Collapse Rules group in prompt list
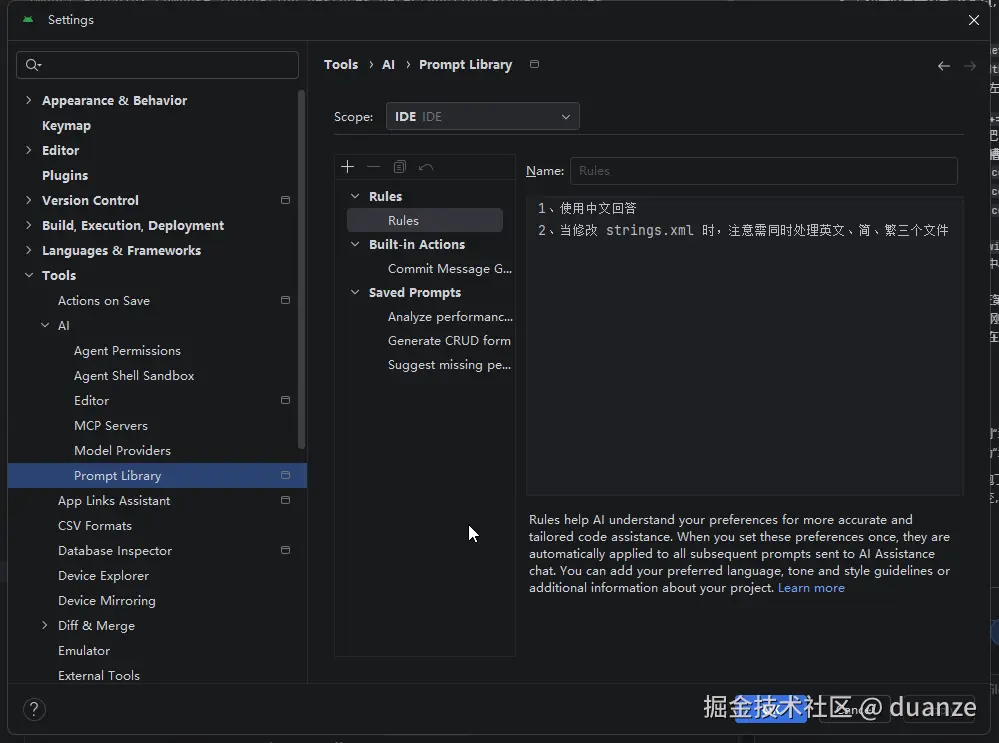 pos(355,196)
